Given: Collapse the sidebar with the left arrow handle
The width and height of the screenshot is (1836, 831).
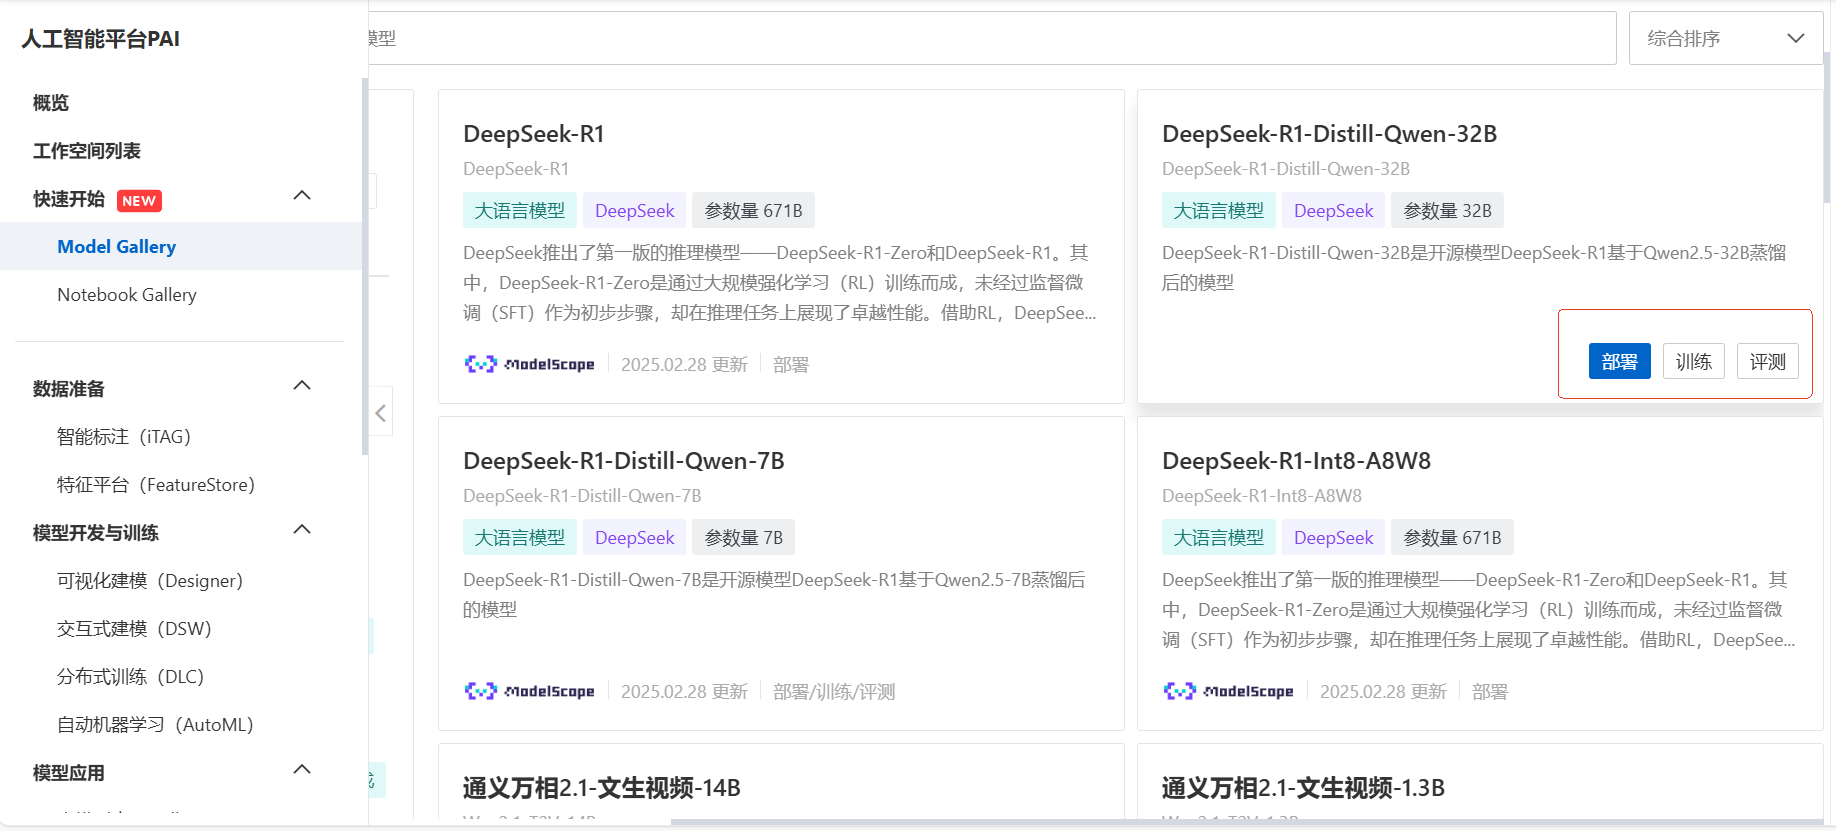Looking at the screenshot, I should pos(381,413).
